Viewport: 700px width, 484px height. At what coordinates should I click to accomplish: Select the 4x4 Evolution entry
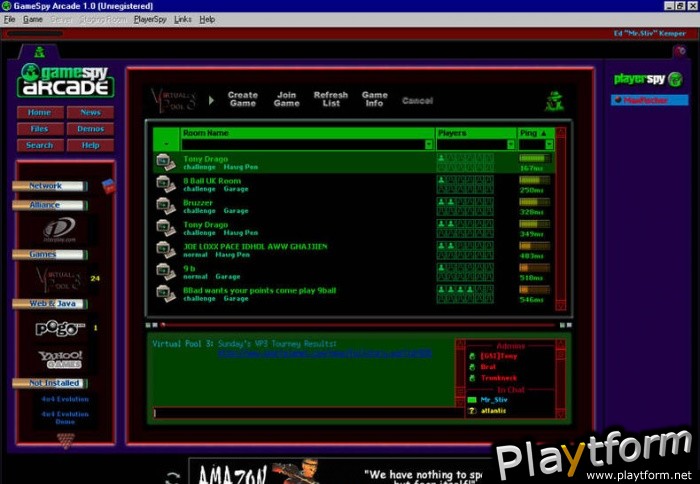(x=65, y=399)
